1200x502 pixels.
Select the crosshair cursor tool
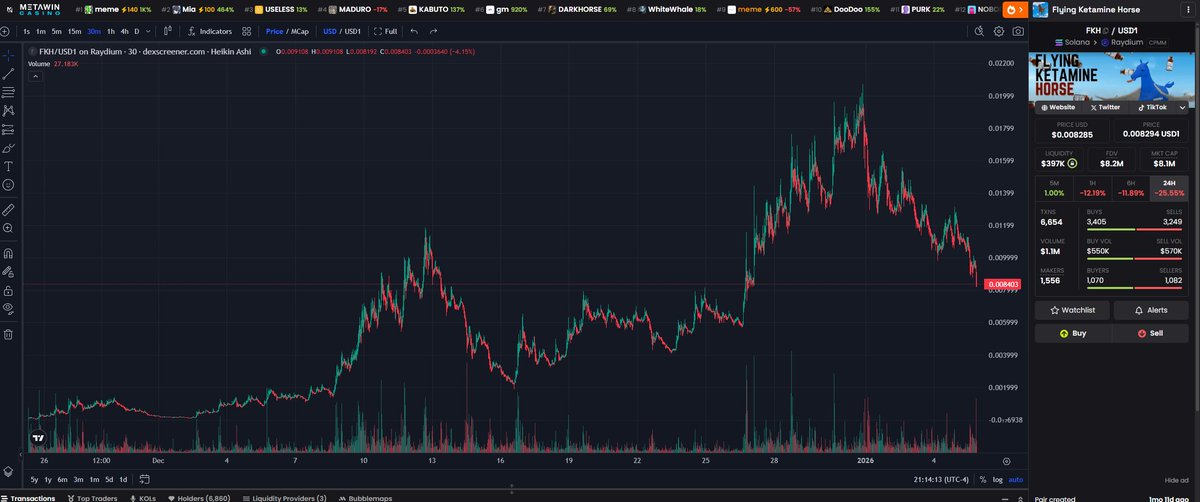tap(8, 54)
